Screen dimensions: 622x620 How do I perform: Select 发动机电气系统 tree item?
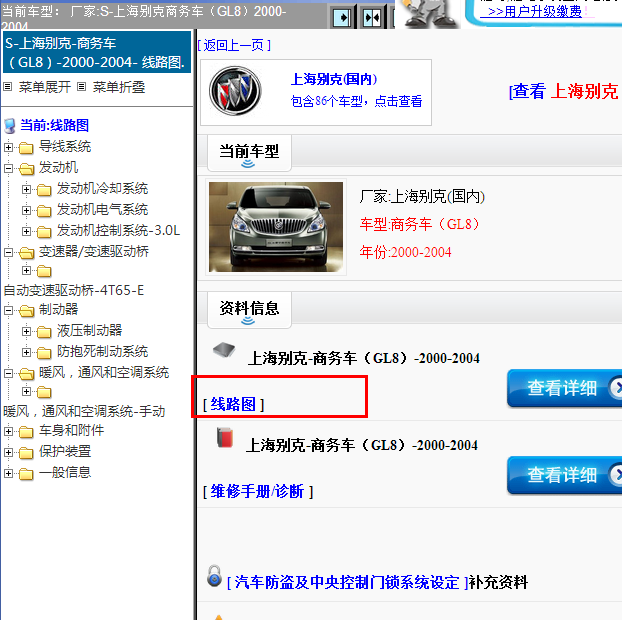point(102,209)
